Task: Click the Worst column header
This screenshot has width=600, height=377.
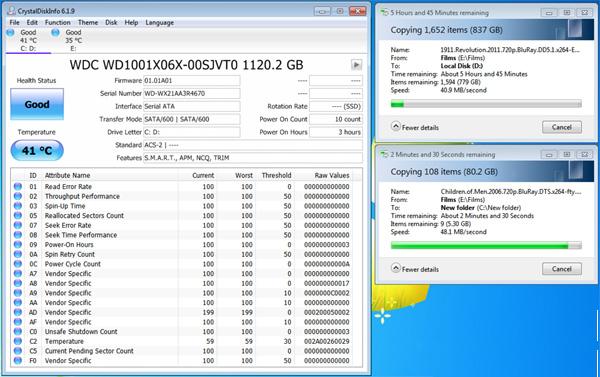Action: coord(244,175)
